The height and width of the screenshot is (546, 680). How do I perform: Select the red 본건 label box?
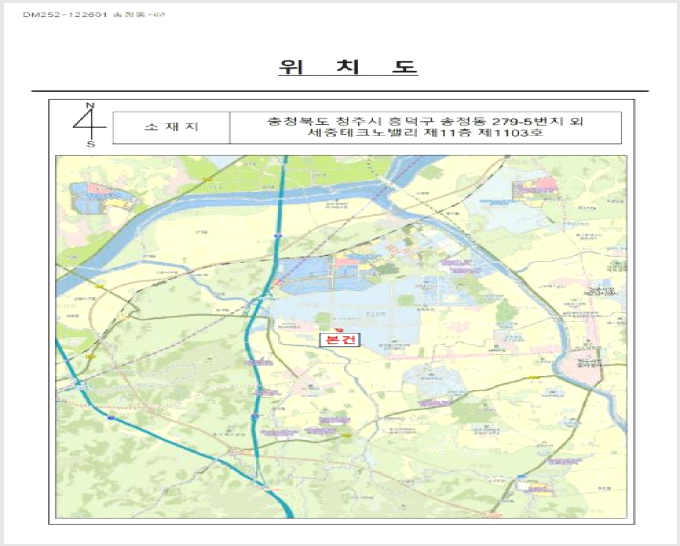pyautogui.click(x=340, y=340)
